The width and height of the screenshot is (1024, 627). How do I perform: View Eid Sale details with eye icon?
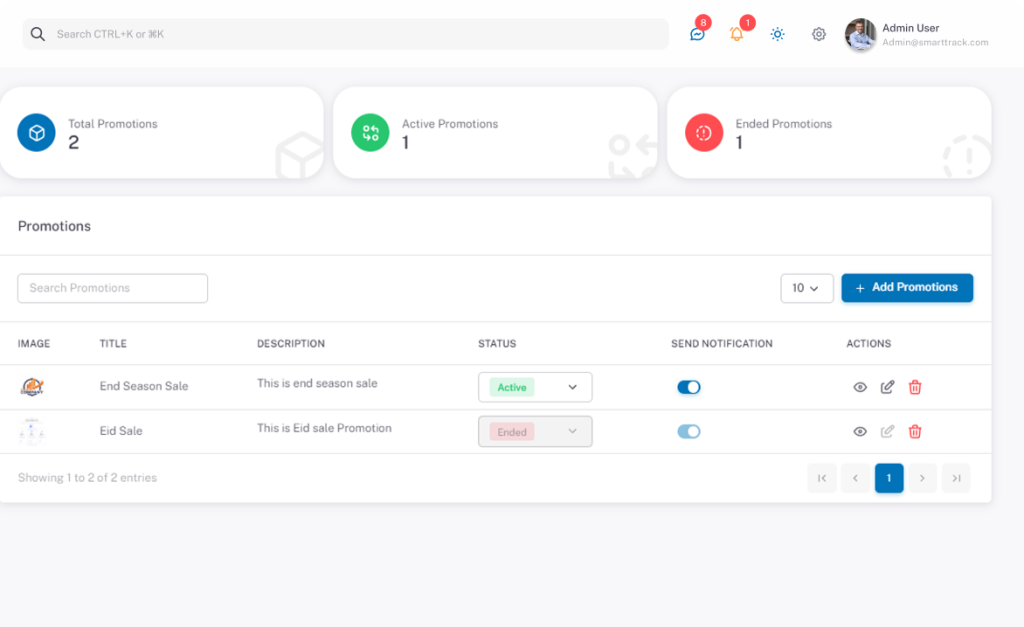point(860,432)
